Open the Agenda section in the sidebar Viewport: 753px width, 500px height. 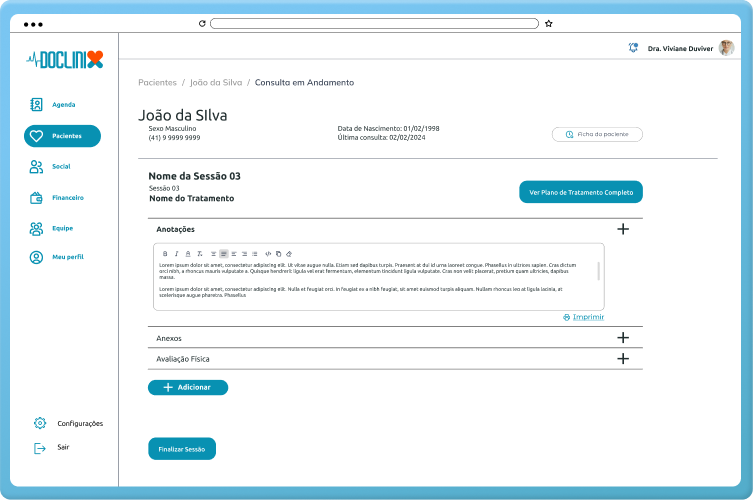click(62, 105)
